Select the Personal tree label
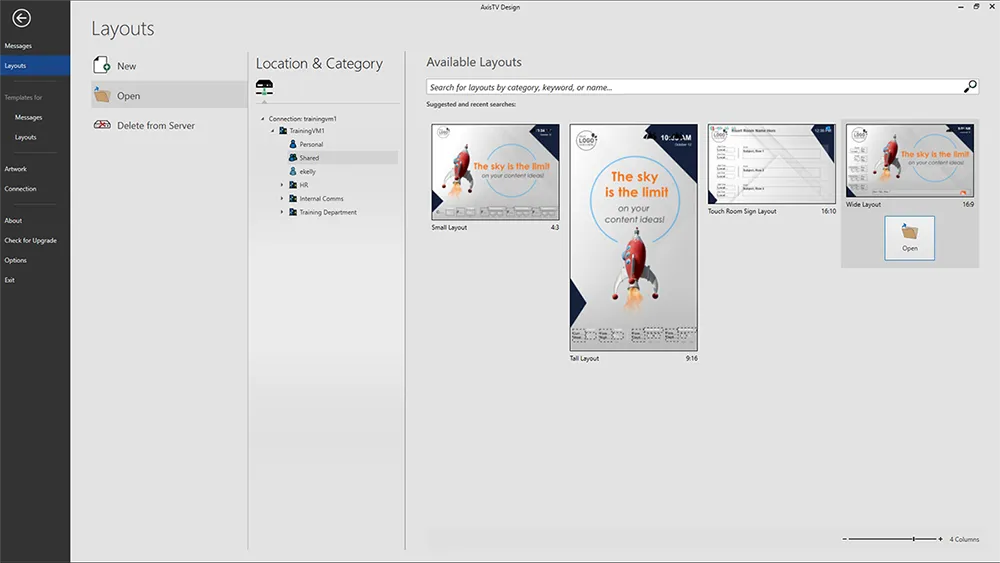 point(311,145)
